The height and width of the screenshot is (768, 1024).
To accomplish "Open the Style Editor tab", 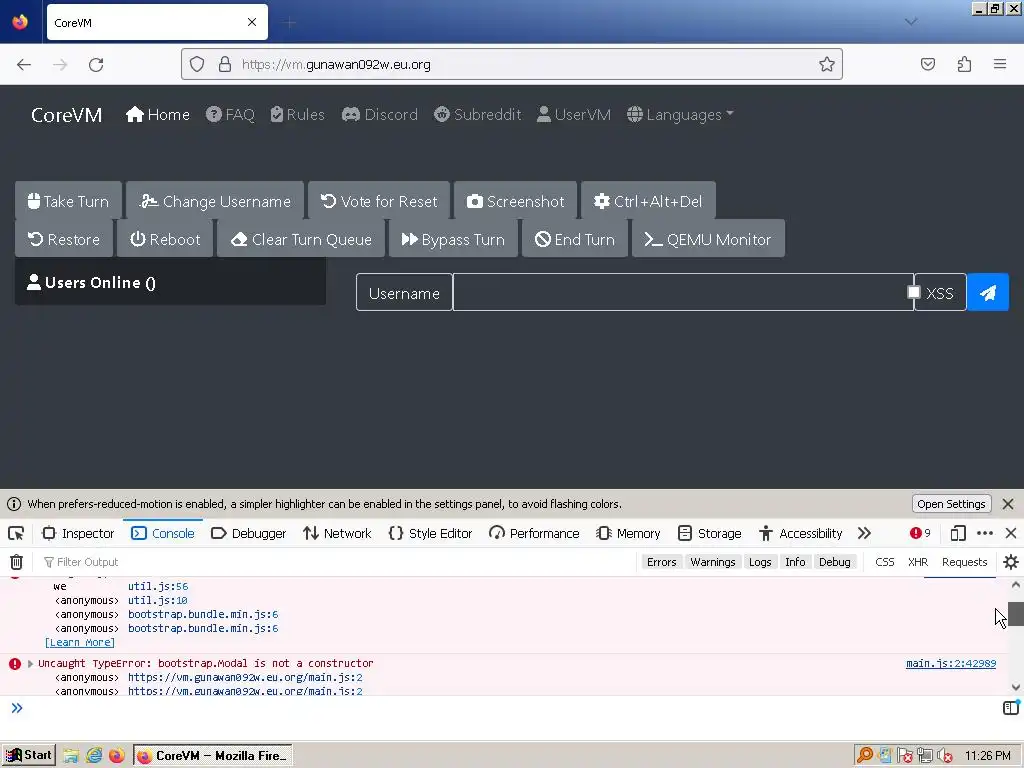I will click(430, 533).
